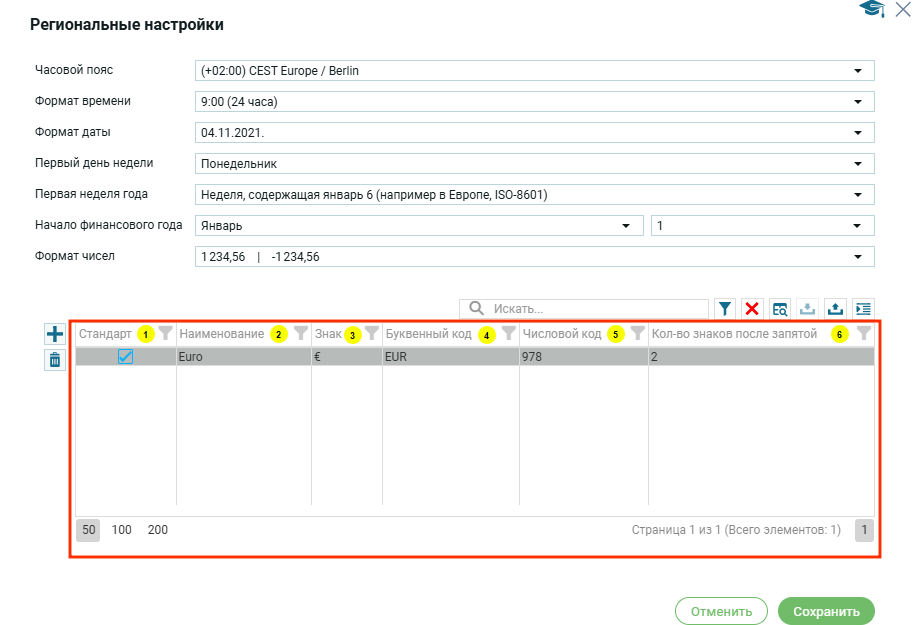Open the help graduation cap icon
913x625 pixels.
coord(871,10)
